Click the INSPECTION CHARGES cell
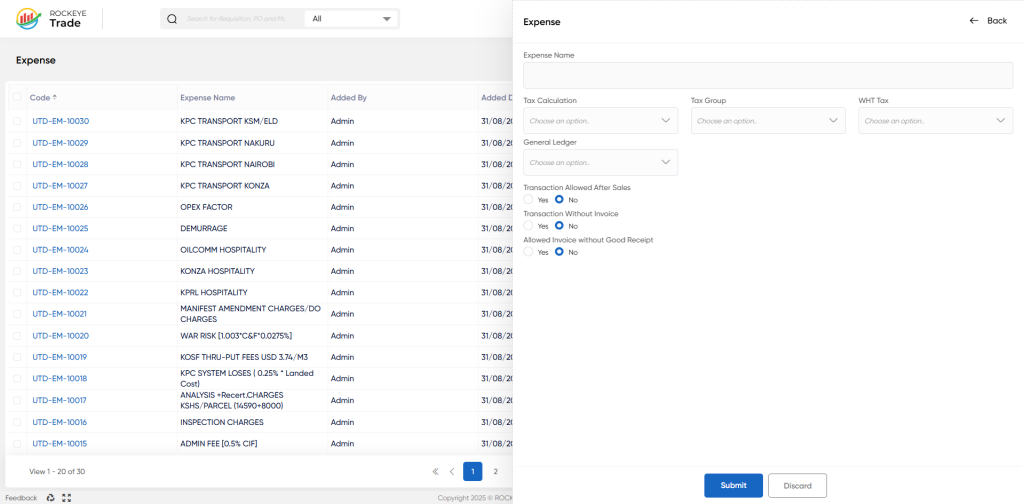Viewport: 1024px width, 504px height. click(x=222, y=422)
